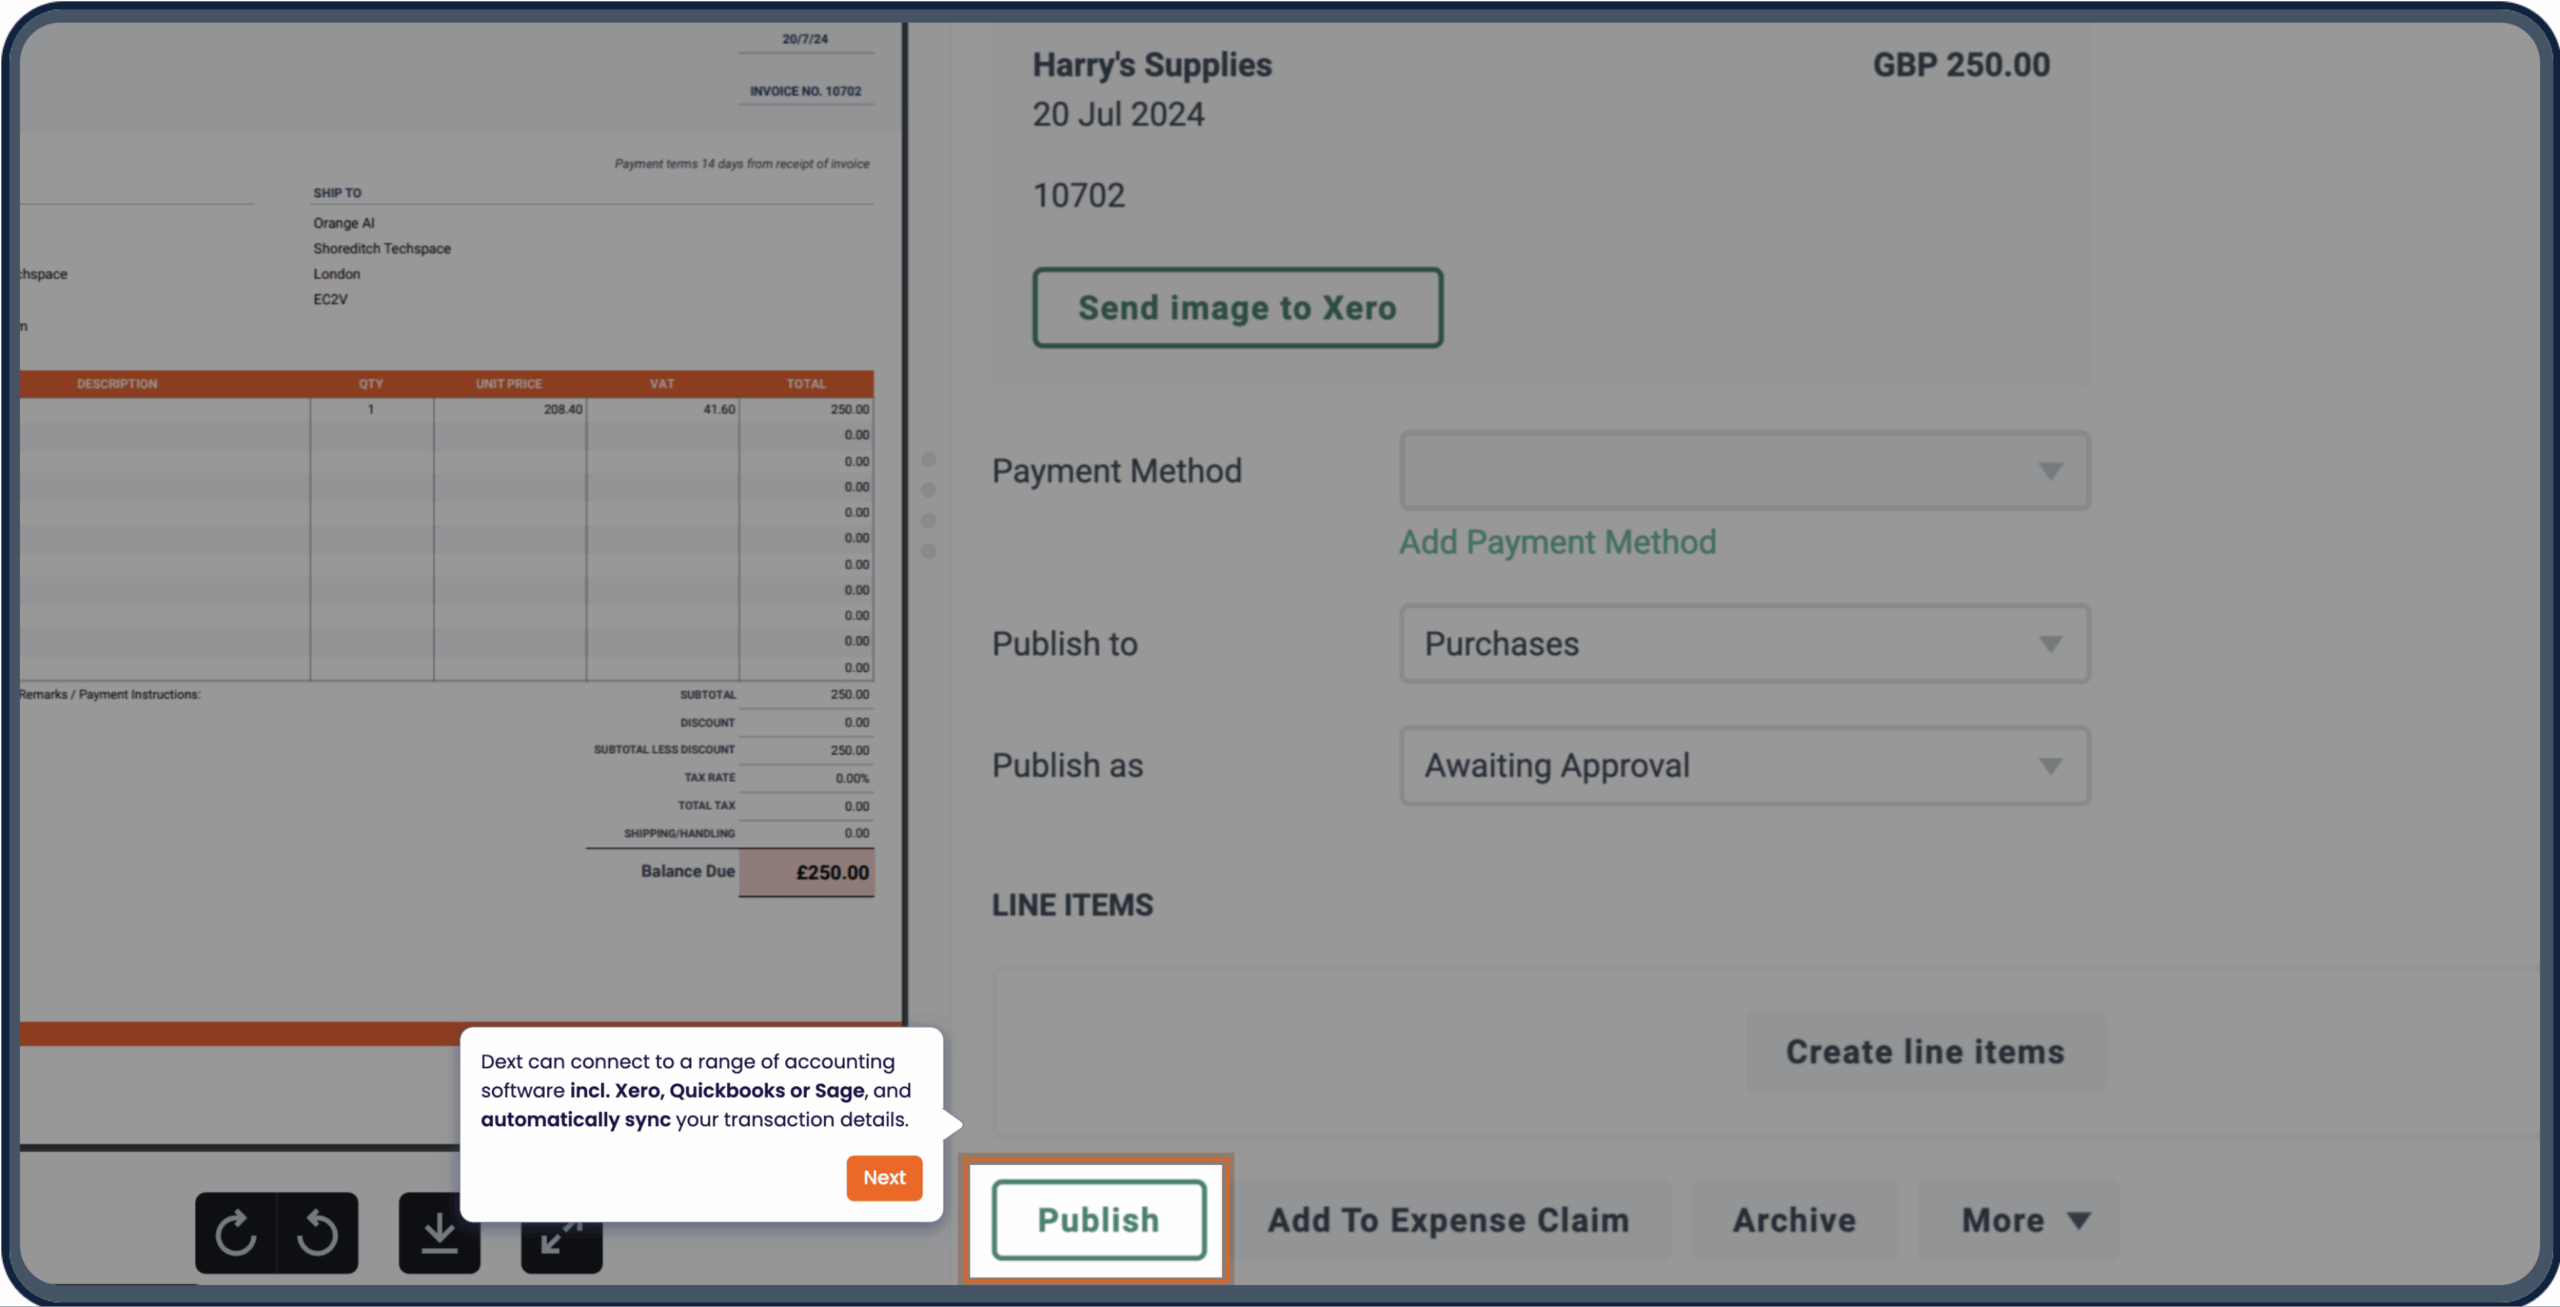2560x1307 pixels.
Task: Rotate the invoice image clockwise
Action: click(x=235, y=1232)
